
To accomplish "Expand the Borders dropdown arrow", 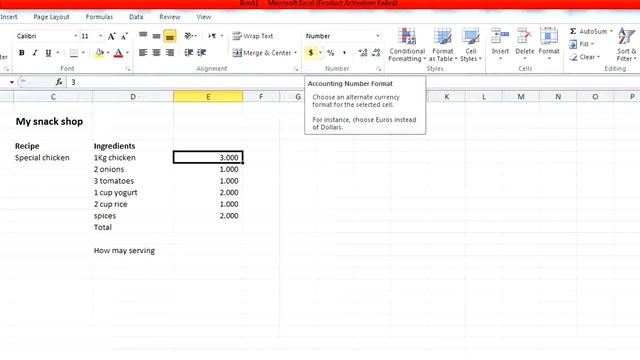I will [x=83, y=53].
